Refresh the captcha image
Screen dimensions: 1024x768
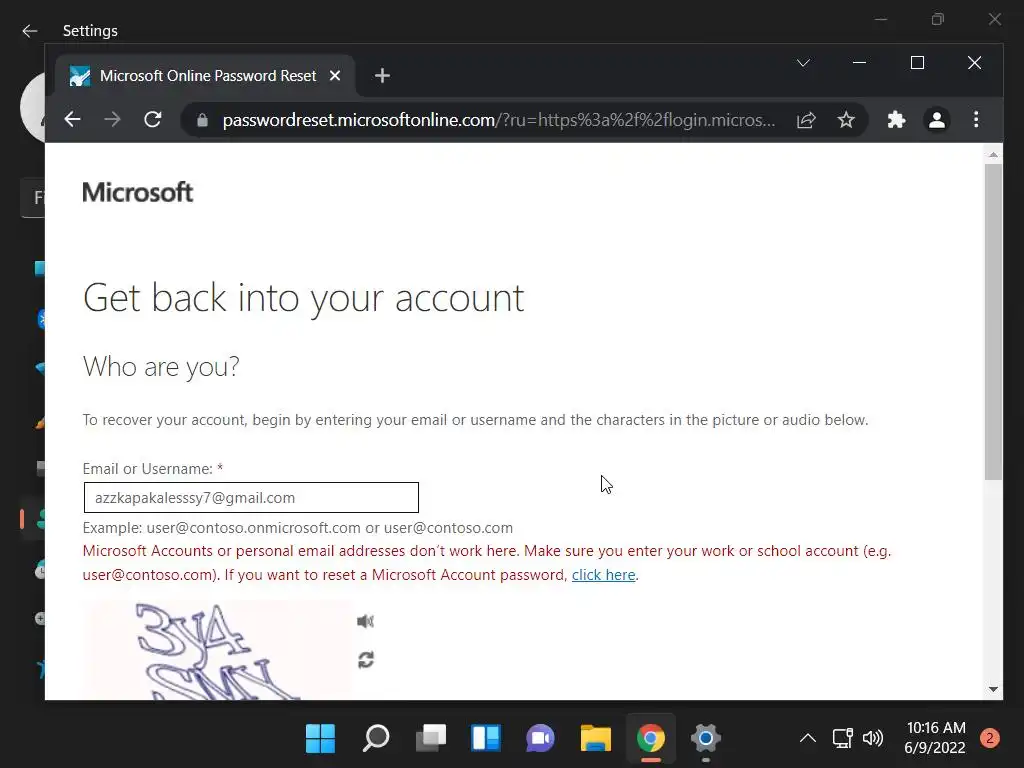click(366, 660)
